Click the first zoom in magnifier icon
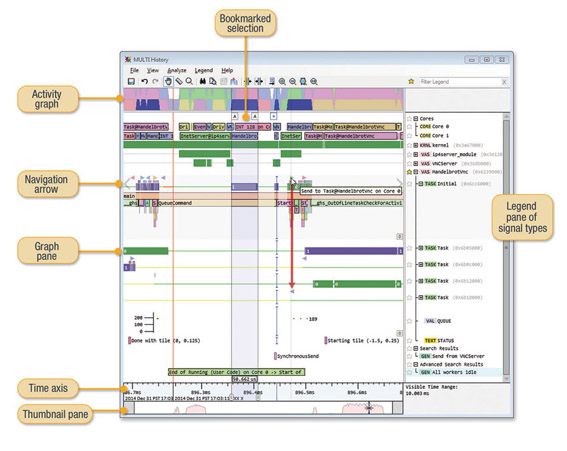The image size is (567, 451). [282, 82]
